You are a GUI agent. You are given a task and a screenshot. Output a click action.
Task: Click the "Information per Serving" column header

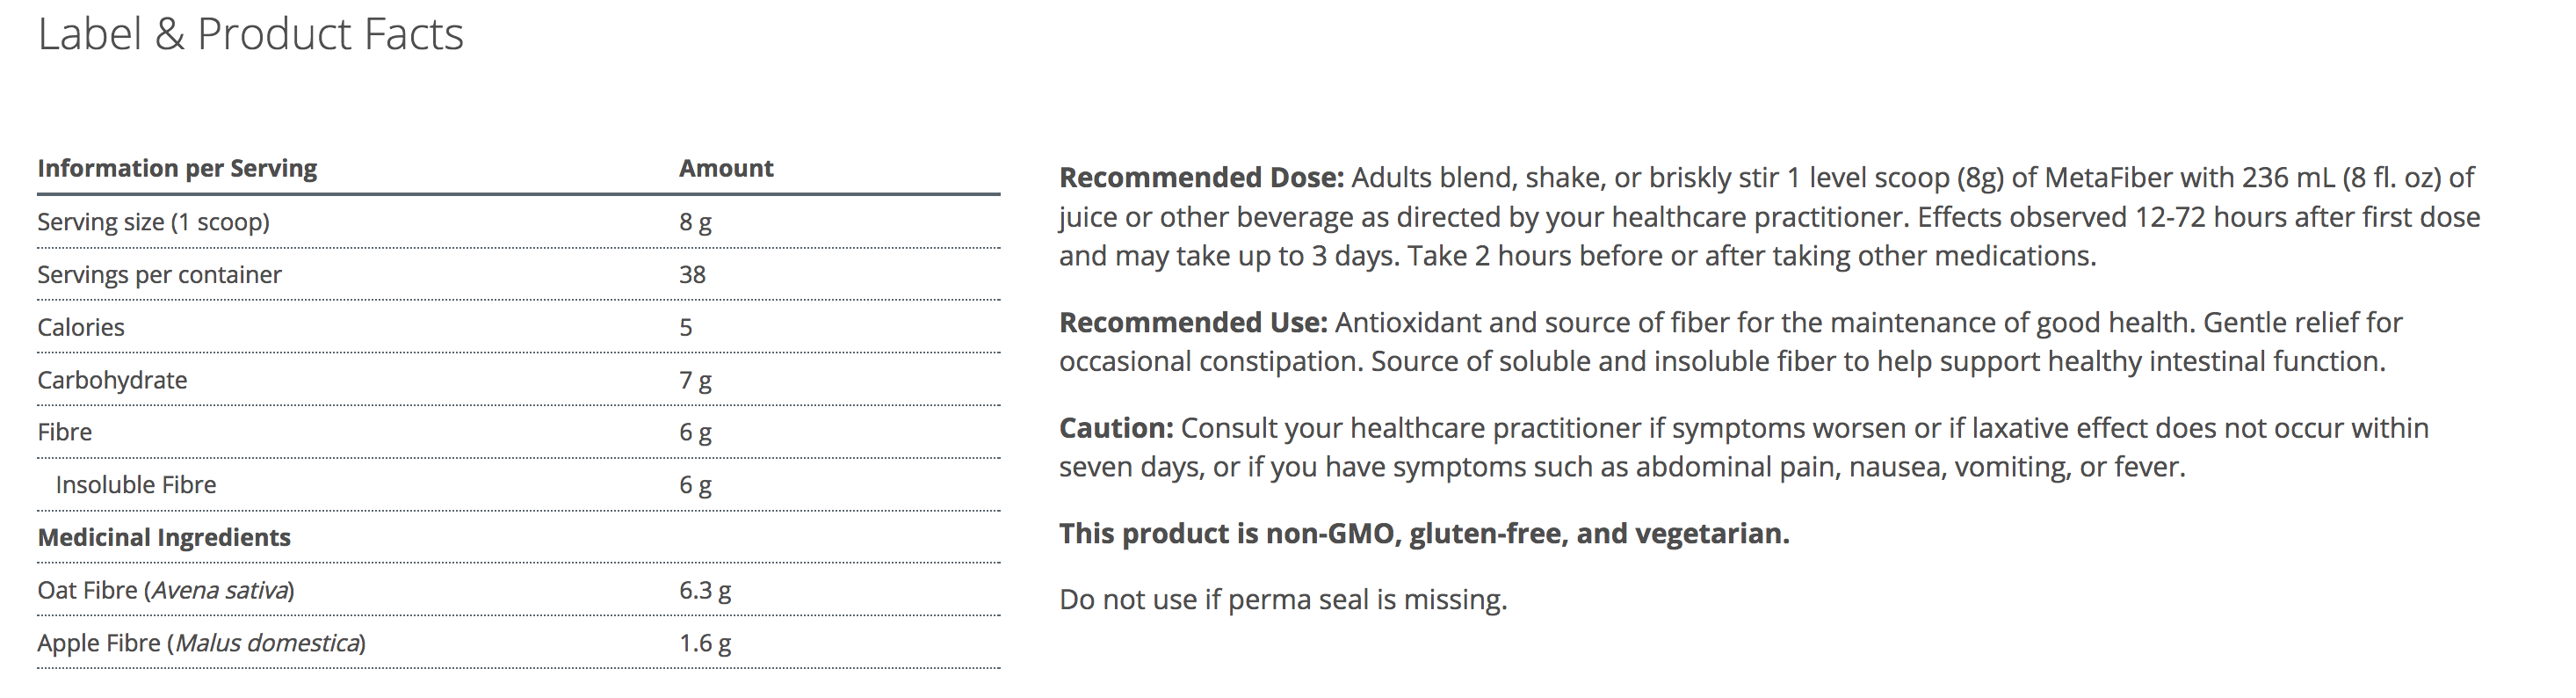click(x=177, y=169)
